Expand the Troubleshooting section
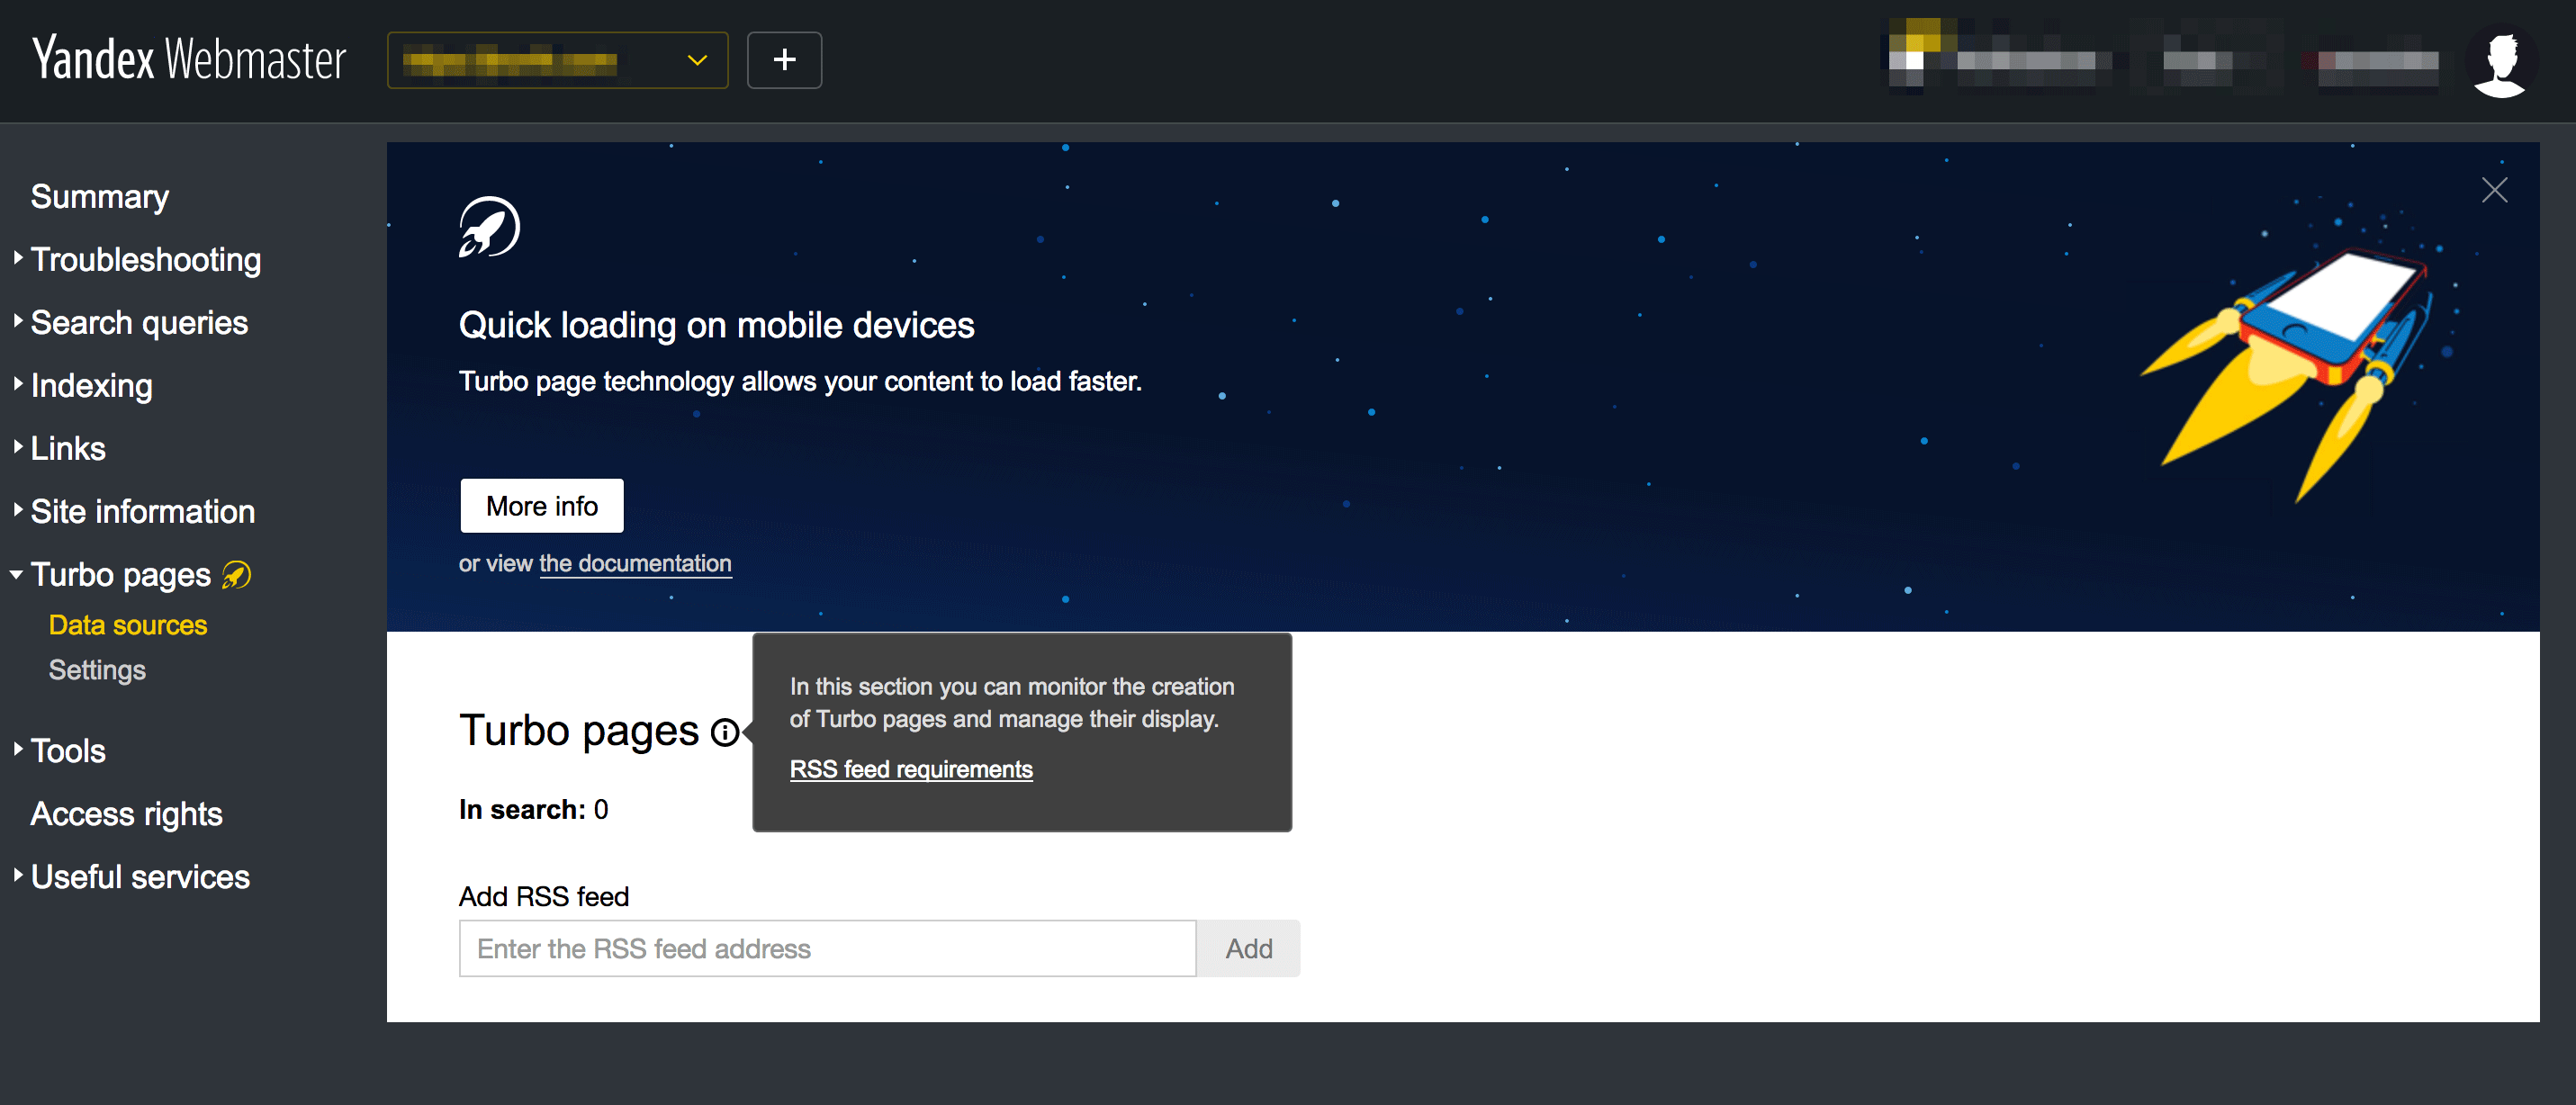Screen dimensions: 2576x1105 coord(146,259)
